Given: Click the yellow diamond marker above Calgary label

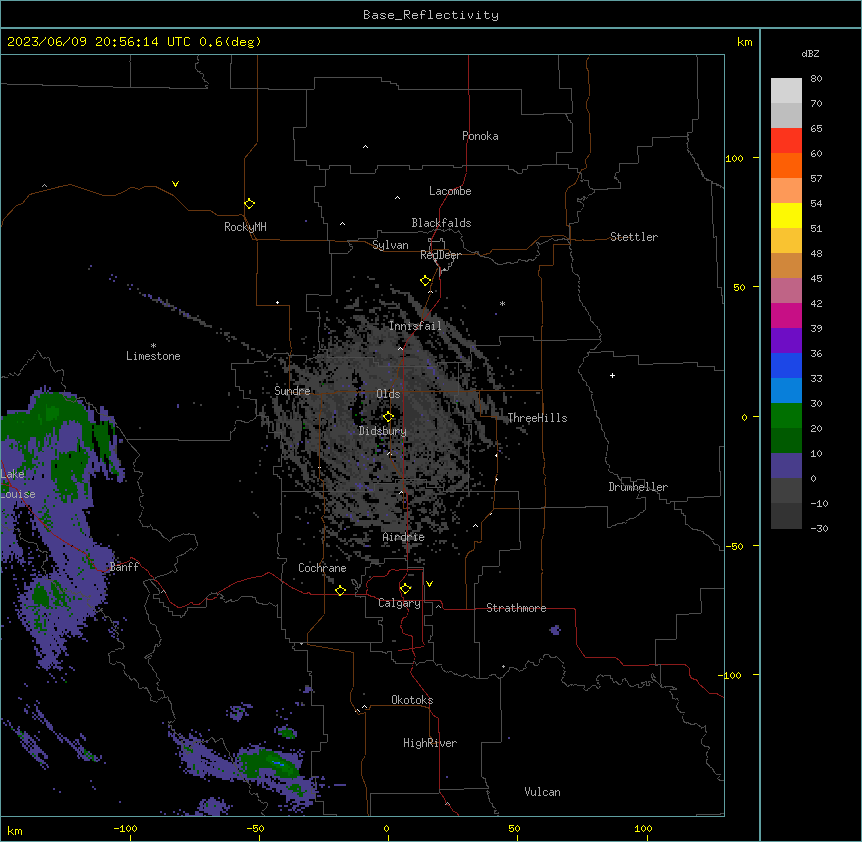Looking at the screenshot, I should (x=405, y=589).
